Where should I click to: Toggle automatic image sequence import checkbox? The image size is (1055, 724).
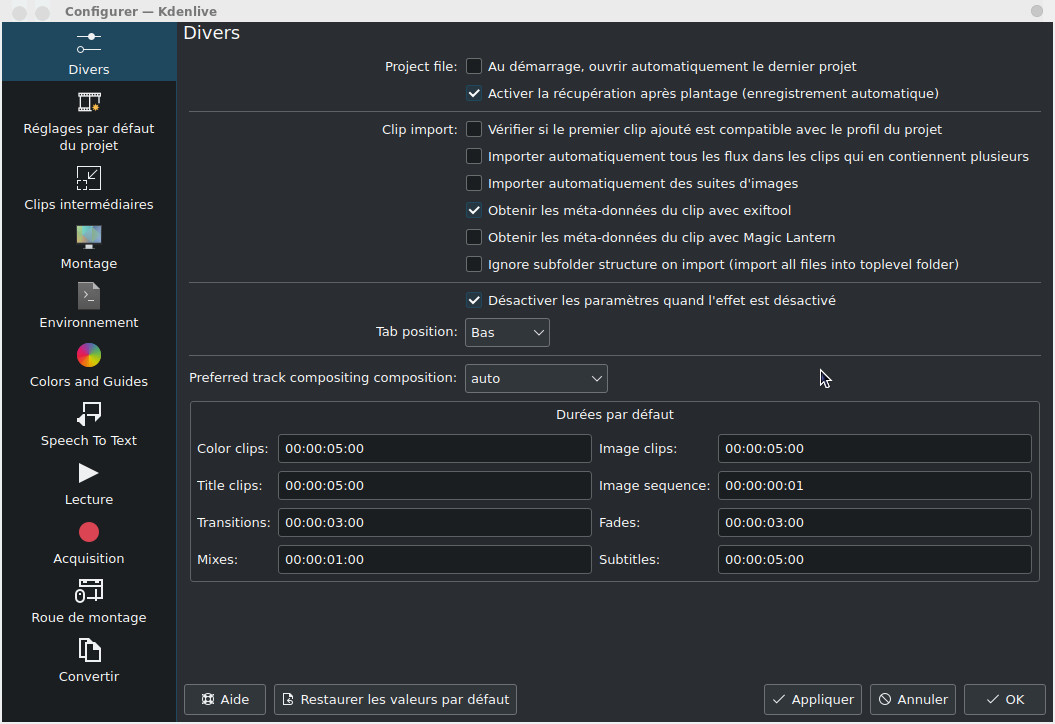pyautogui.click(x=474, y=184)
